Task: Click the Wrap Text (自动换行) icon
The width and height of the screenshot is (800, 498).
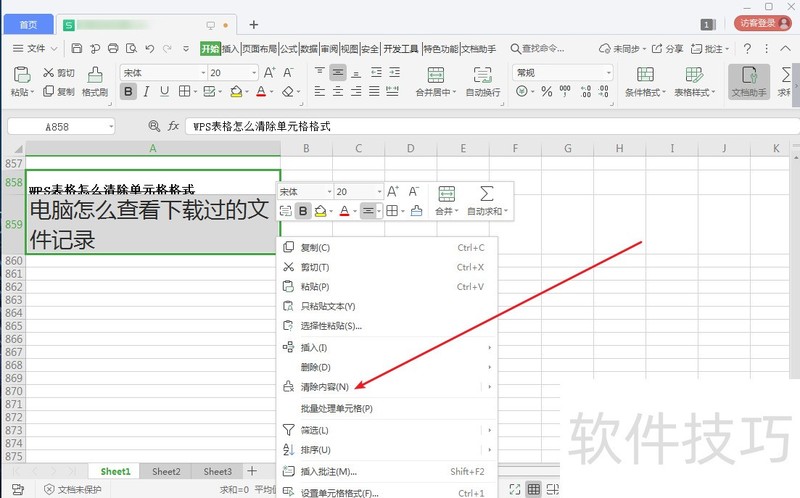Action: (483, 74)
